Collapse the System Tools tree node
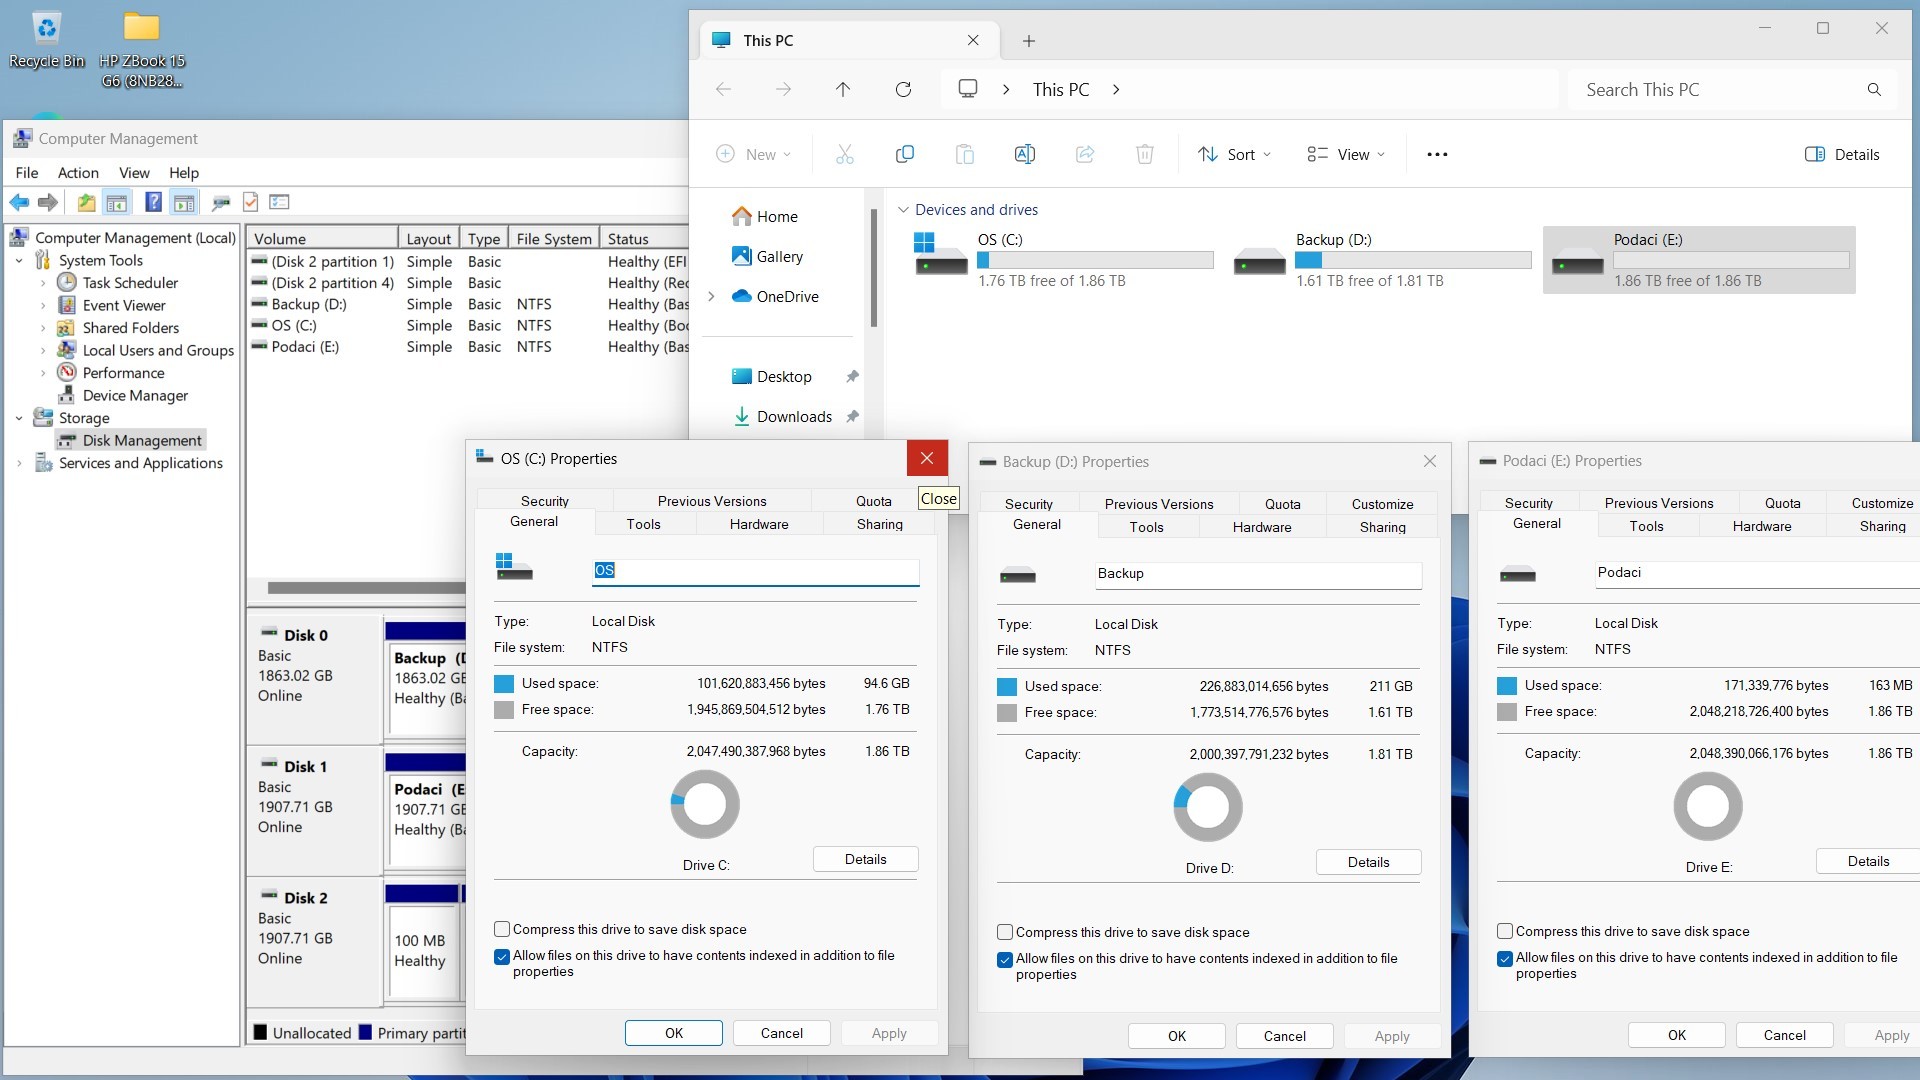The image size is (1920, 1080). 19,261
